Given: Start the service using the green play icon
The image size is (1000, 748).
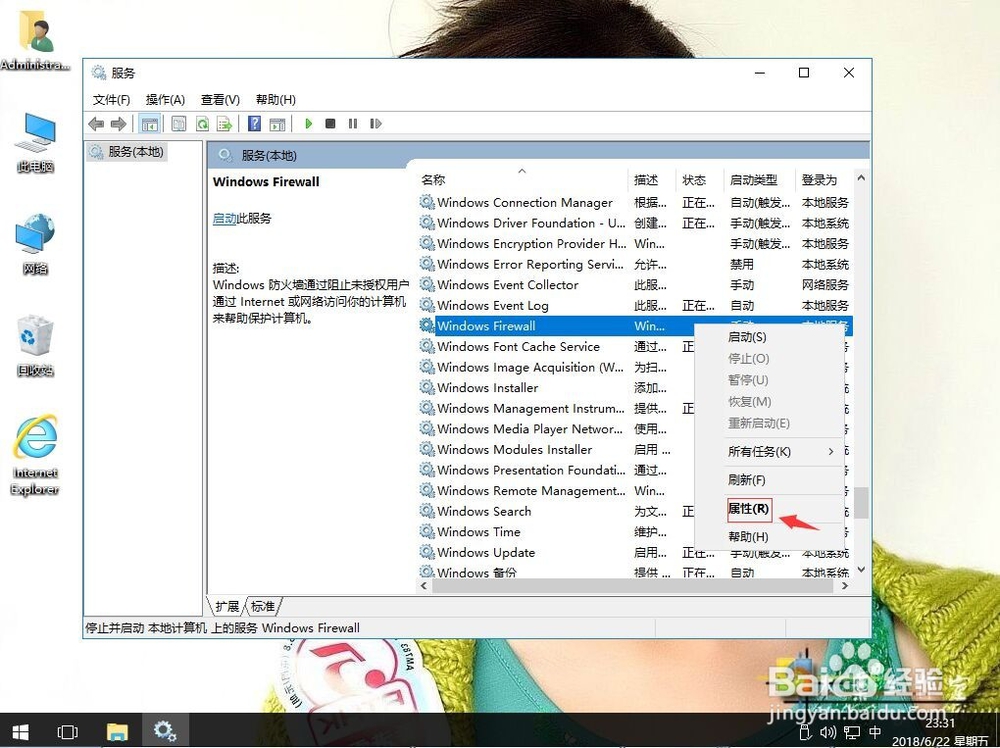Looking at the screenshot, I should click(309, 123).
